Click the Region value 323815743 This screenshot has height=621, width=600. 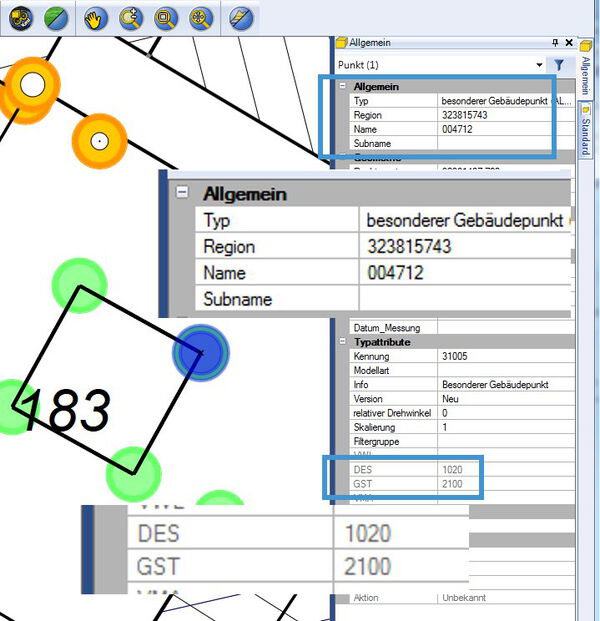click(x=494, y=115)
